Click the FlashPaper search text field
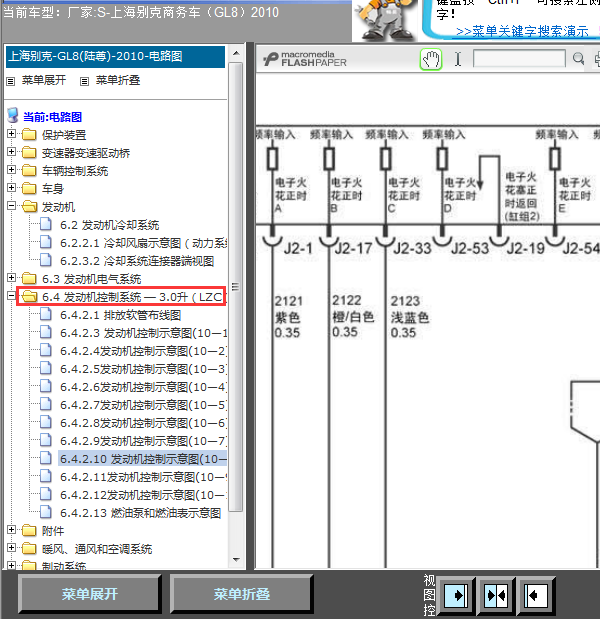The image size is (600, 619). 519,59
